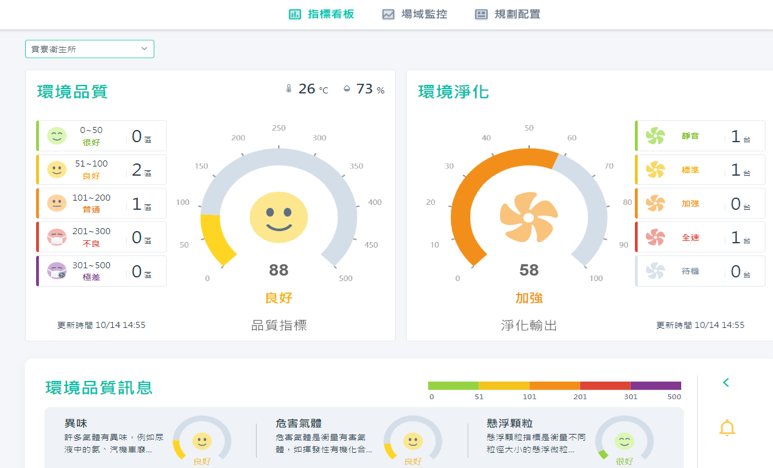Screen dimensions: 773x468
Task: Click the 環境淨化 panel heading
Action: [454, 92]
